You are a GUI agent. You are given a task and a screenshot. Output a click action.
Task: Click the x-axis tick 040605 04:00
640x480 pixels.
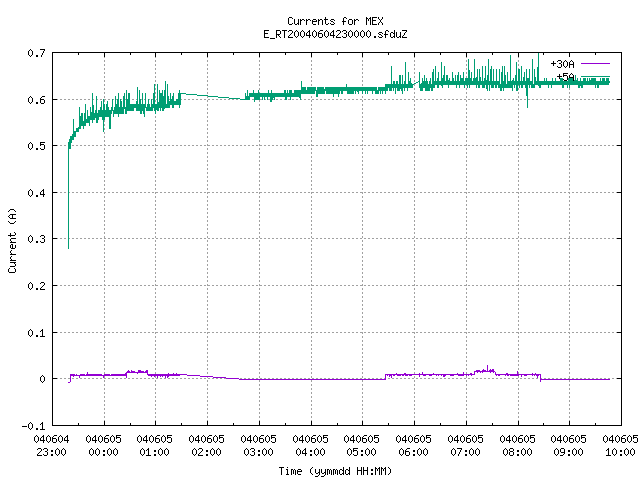tap(310, 446)
